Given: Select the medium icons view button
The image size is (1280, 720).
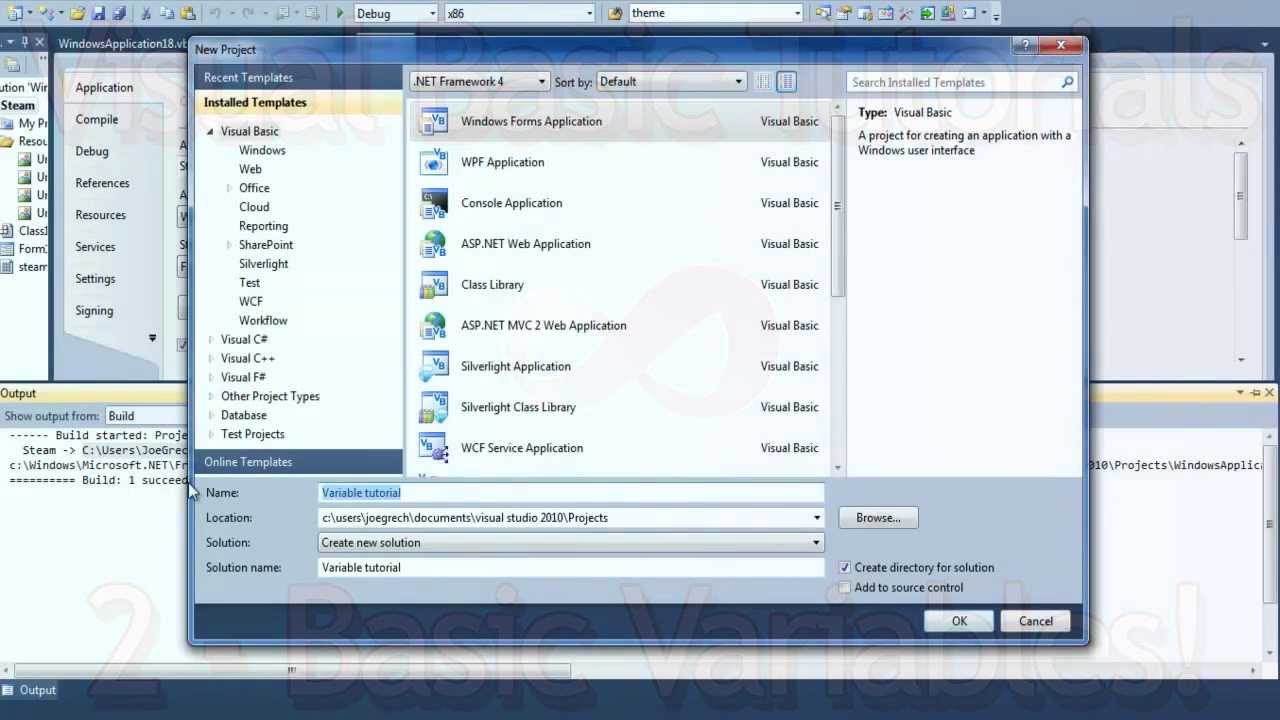Looking at the screenshot, I should coord(787,82).
